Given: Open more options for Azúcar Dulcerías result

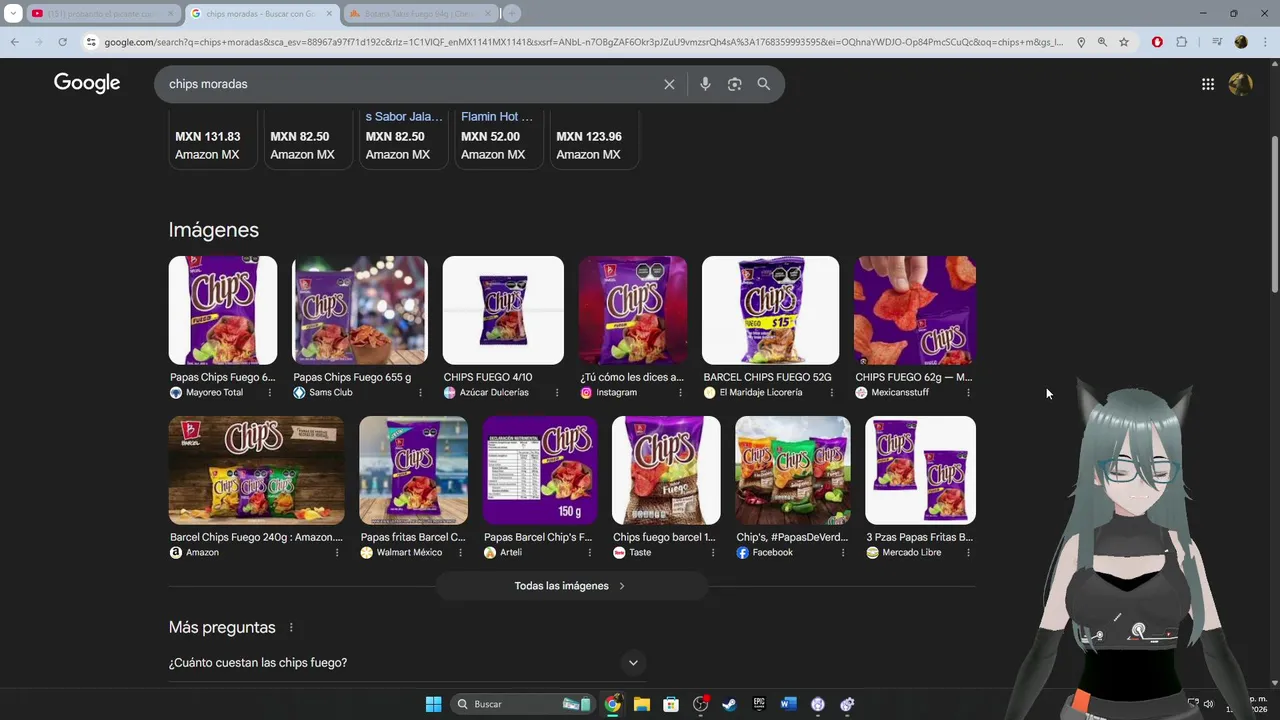Looking at the screenshot, I should click(x=555, y=393).
